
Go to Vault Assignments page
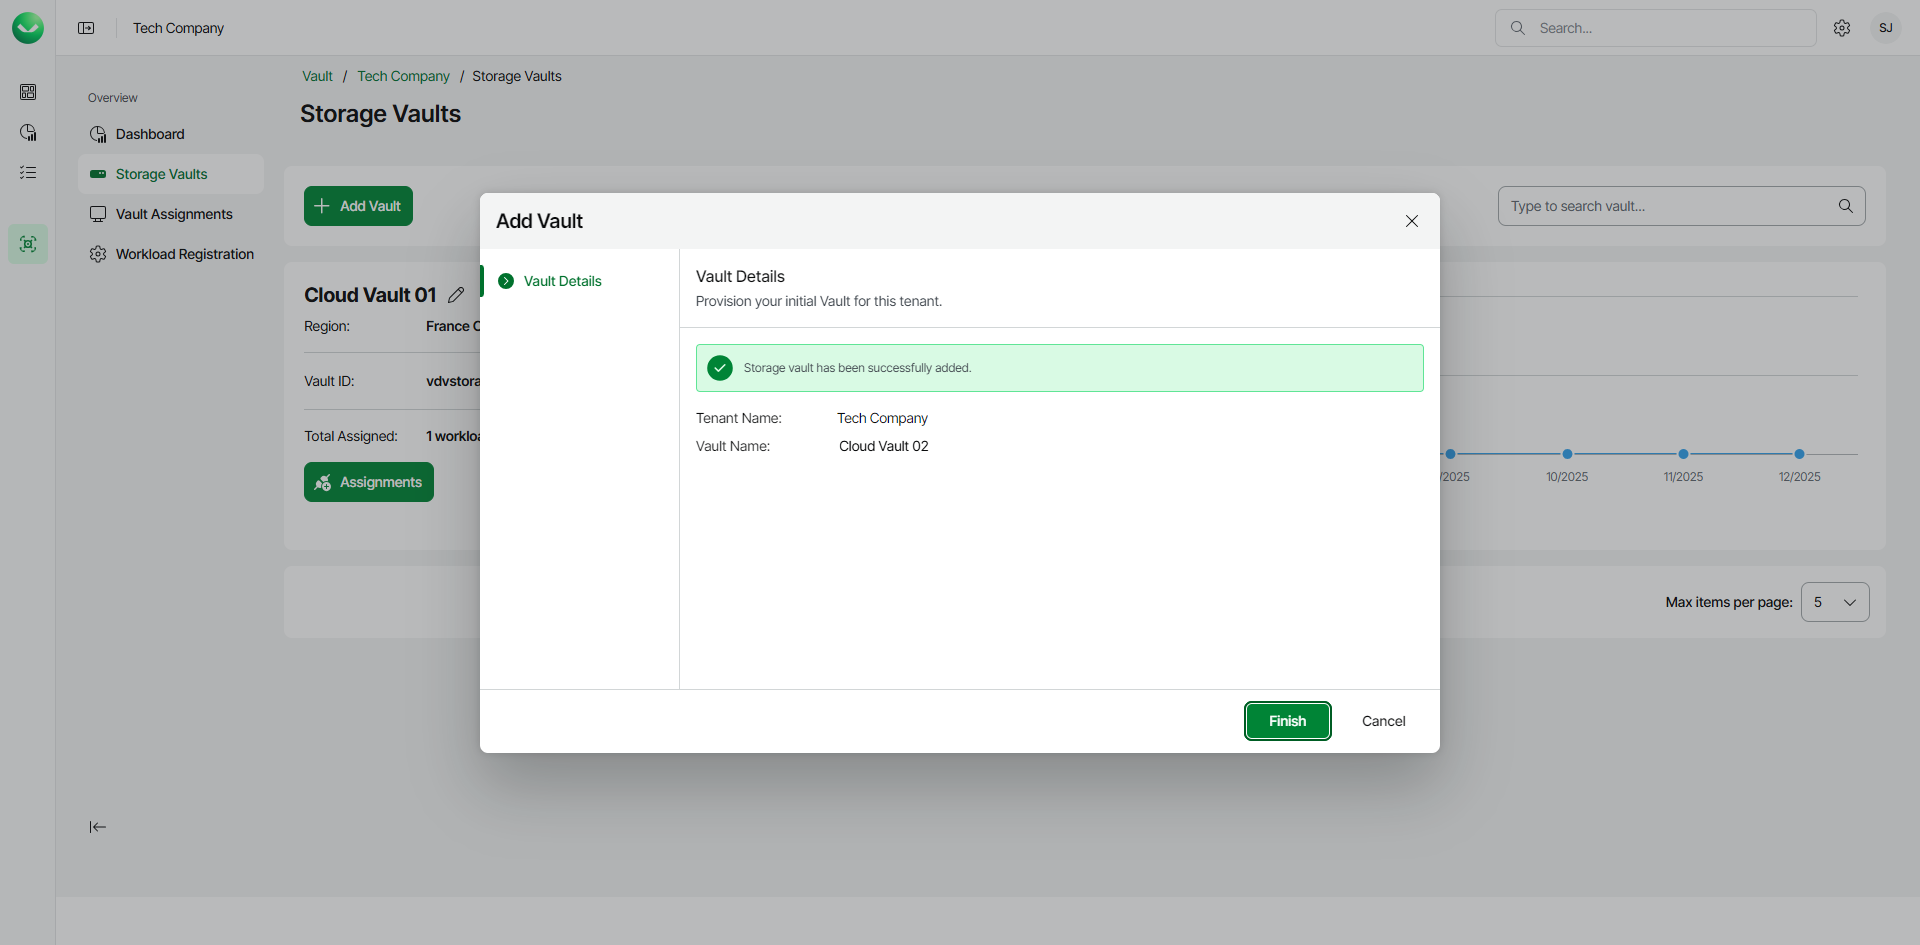174,214
